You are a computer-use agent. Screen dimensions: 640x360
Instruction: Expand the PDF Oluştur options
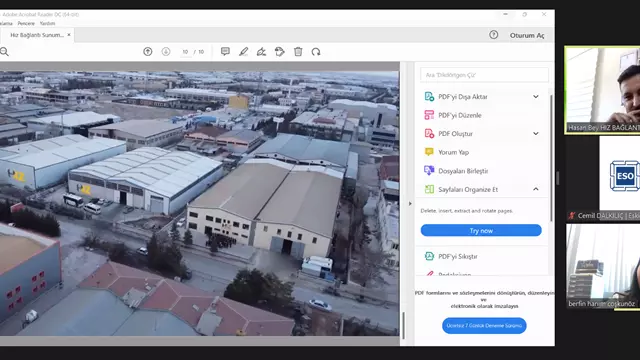tap(536, 133)
